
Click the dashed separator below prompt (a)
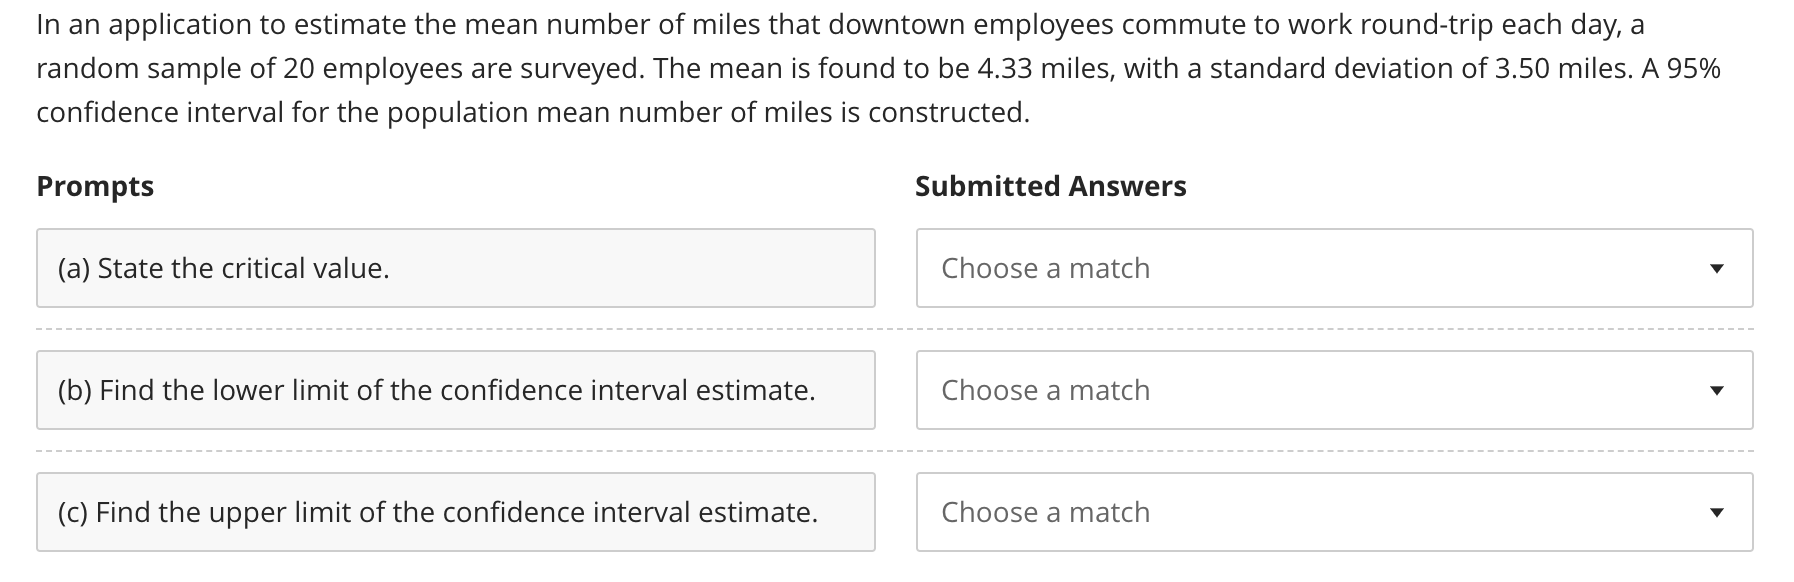895,329
